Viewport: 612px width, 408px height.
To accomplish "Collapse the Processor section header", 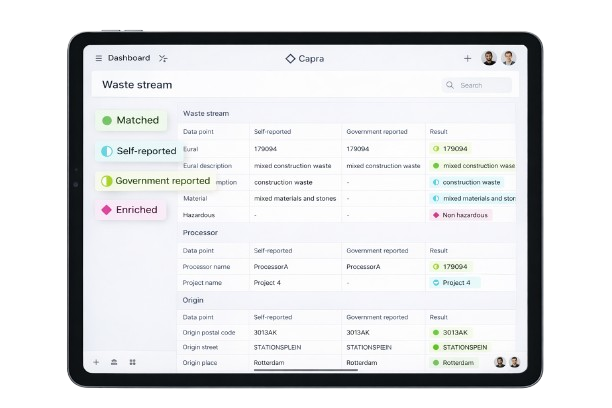I will (200, 232).
